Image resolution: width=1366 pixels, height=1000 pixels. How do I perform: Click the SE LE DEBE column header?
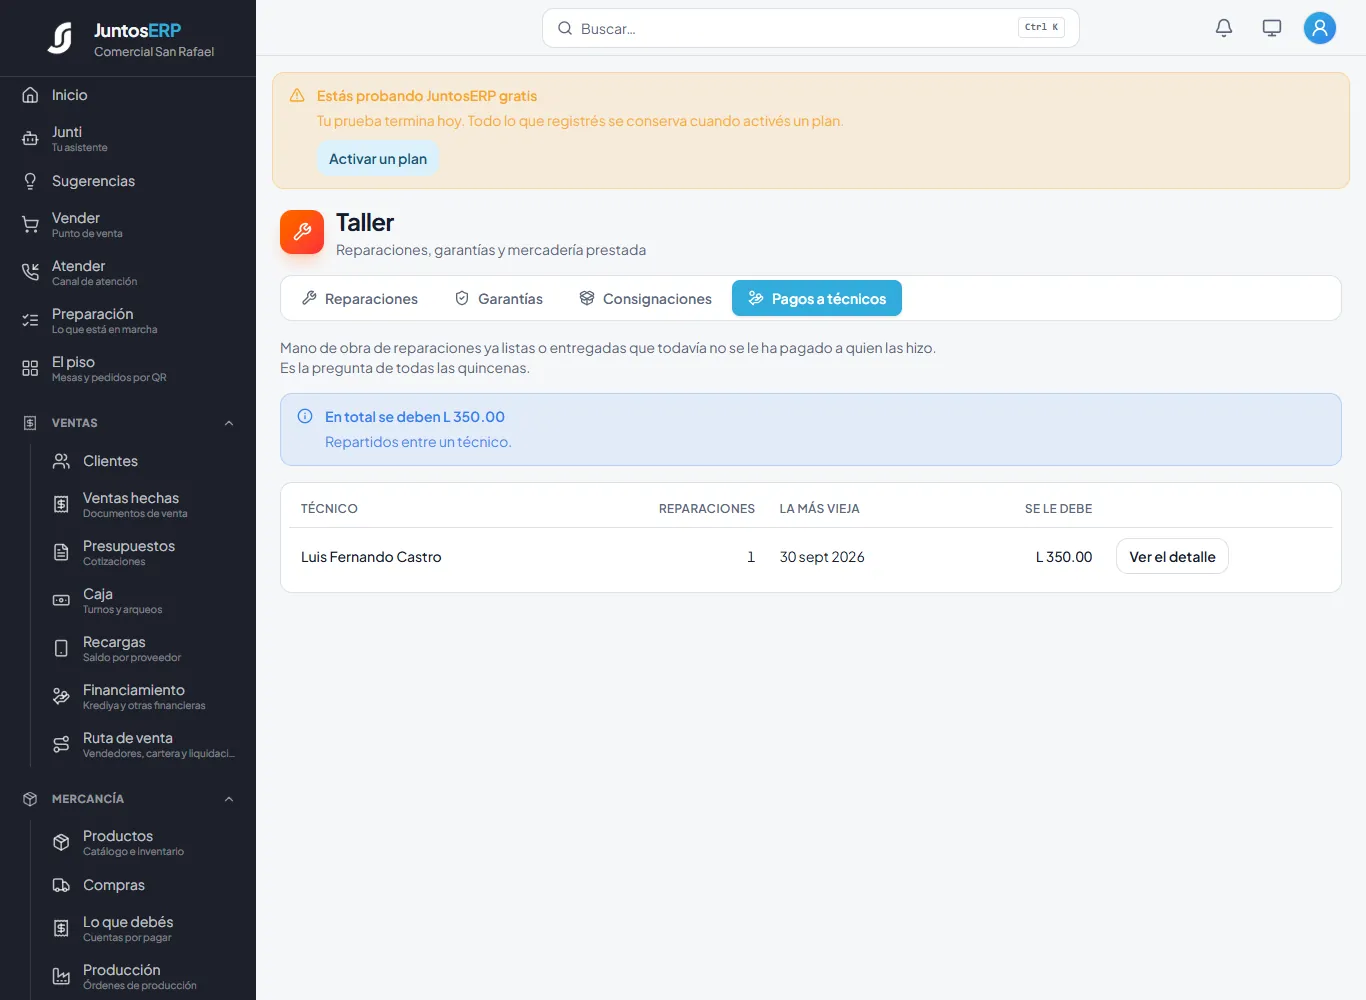[x=1058, y=509]
